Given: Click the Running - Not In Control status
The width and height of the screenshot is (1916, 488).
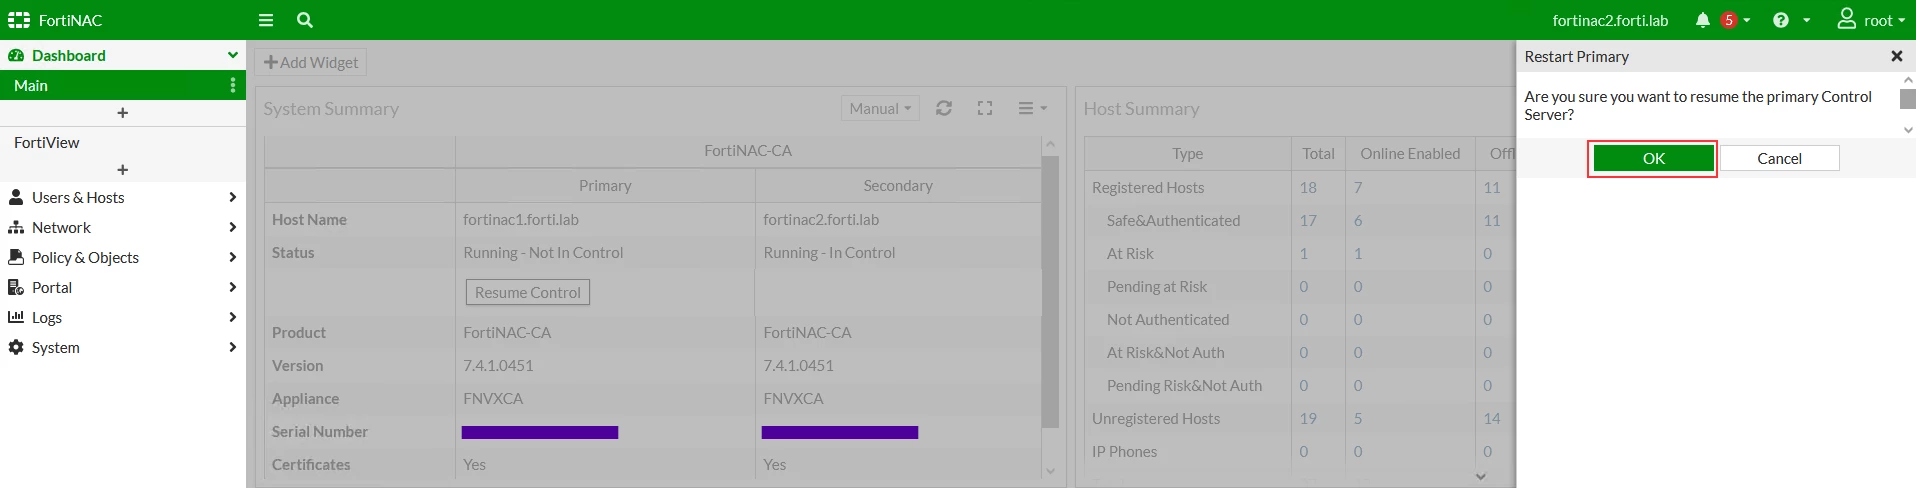Looking at the screenshot, I should click(x=543, y=252).
